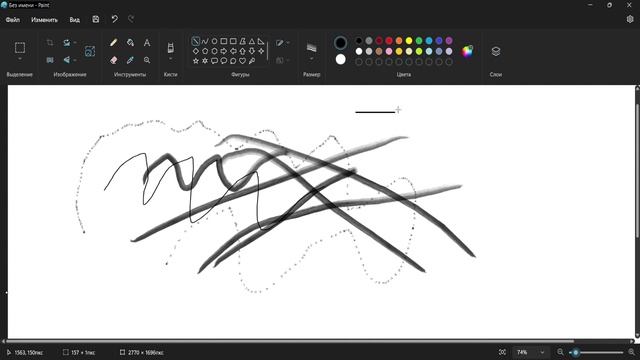
Task: Pick the yellow color swatch
Action: [409, 40]
